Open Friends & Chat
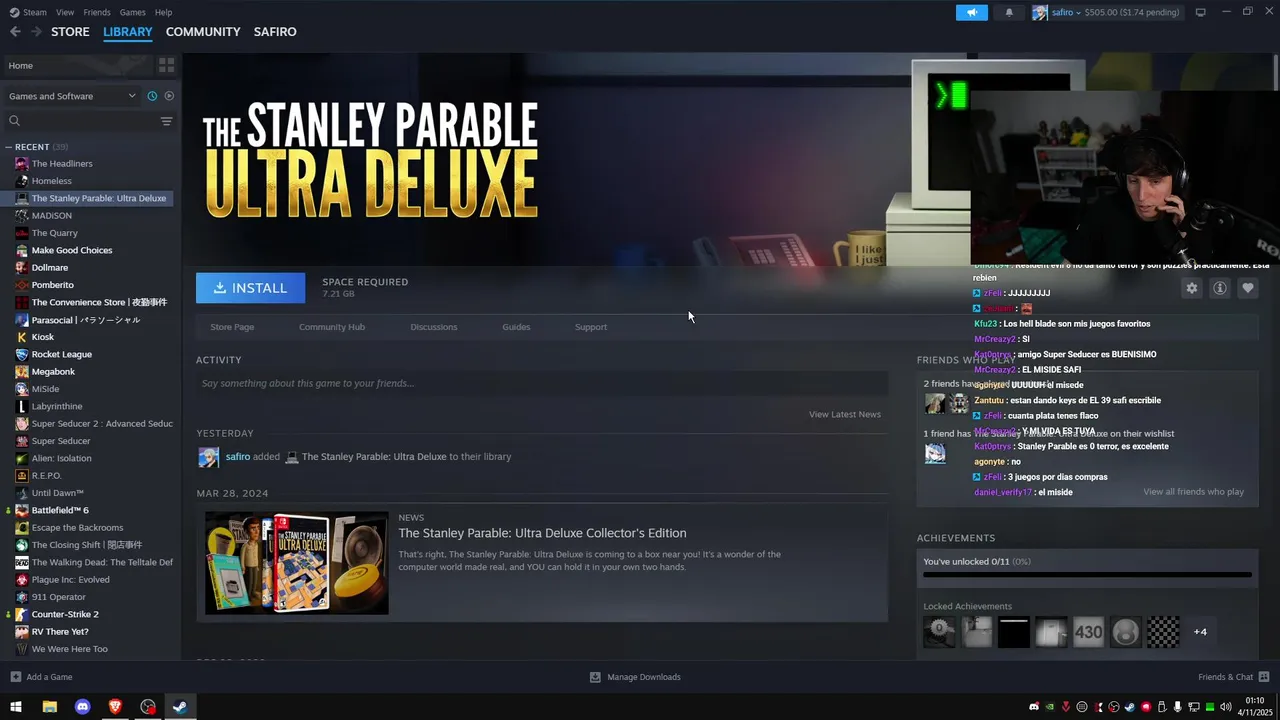 click(1233, 677)
